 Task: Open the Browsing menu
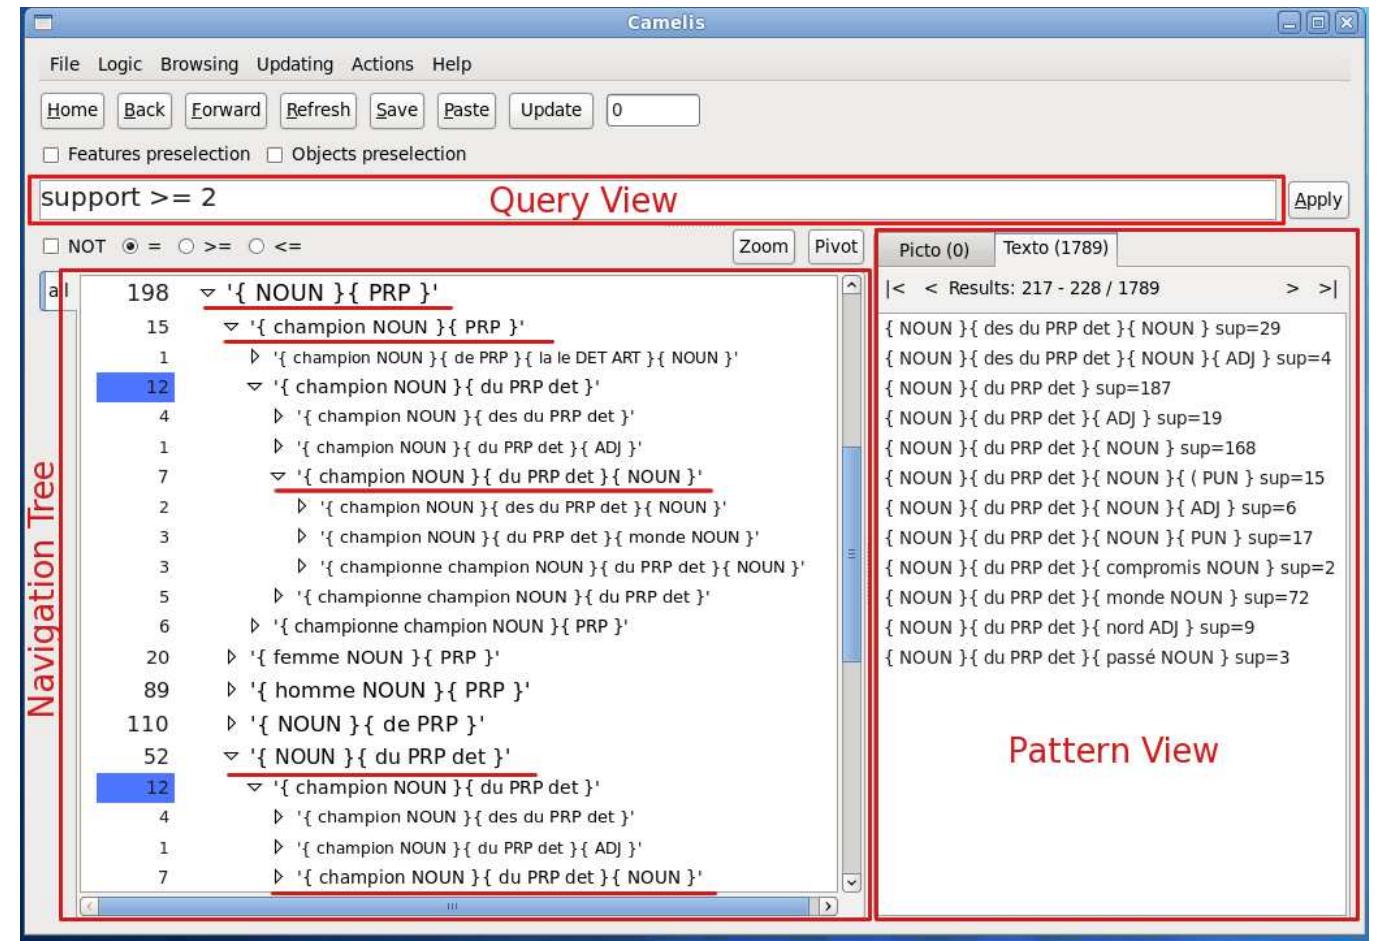pos(199,64)
